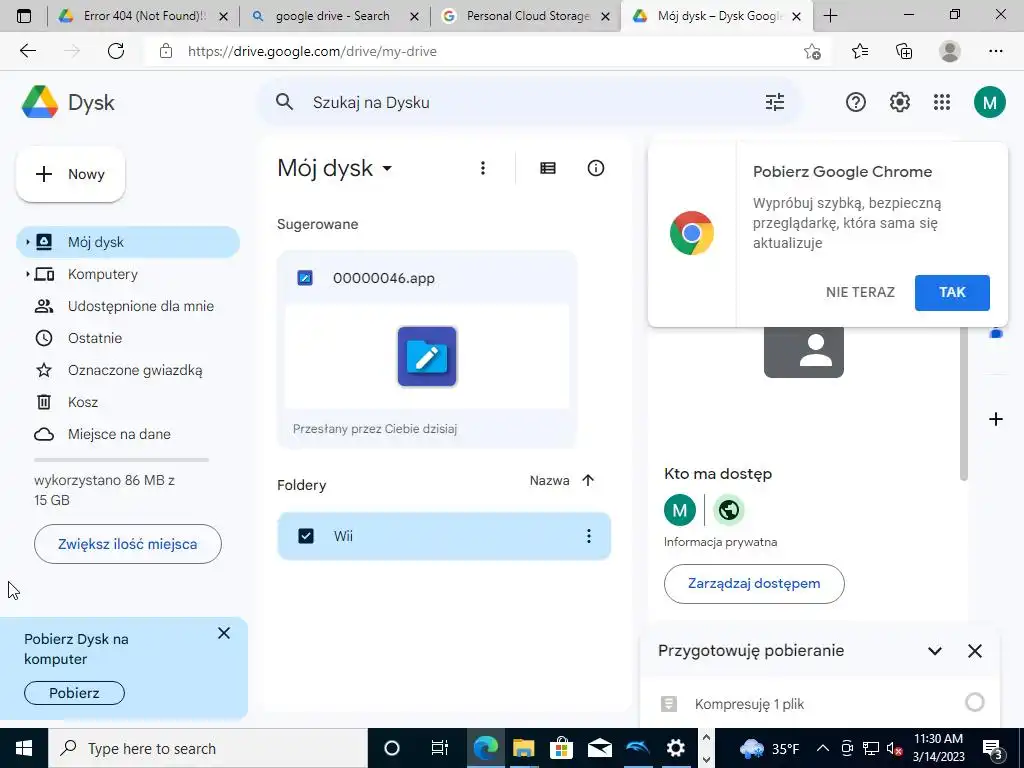
Task: Expand the Komputery tree arrow
Action: (x=27, y=274)
